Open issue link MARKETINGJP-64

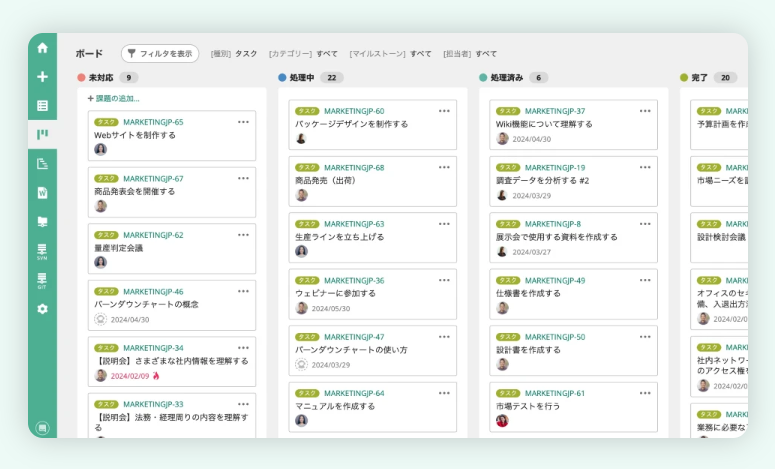[x=354, y=393]
